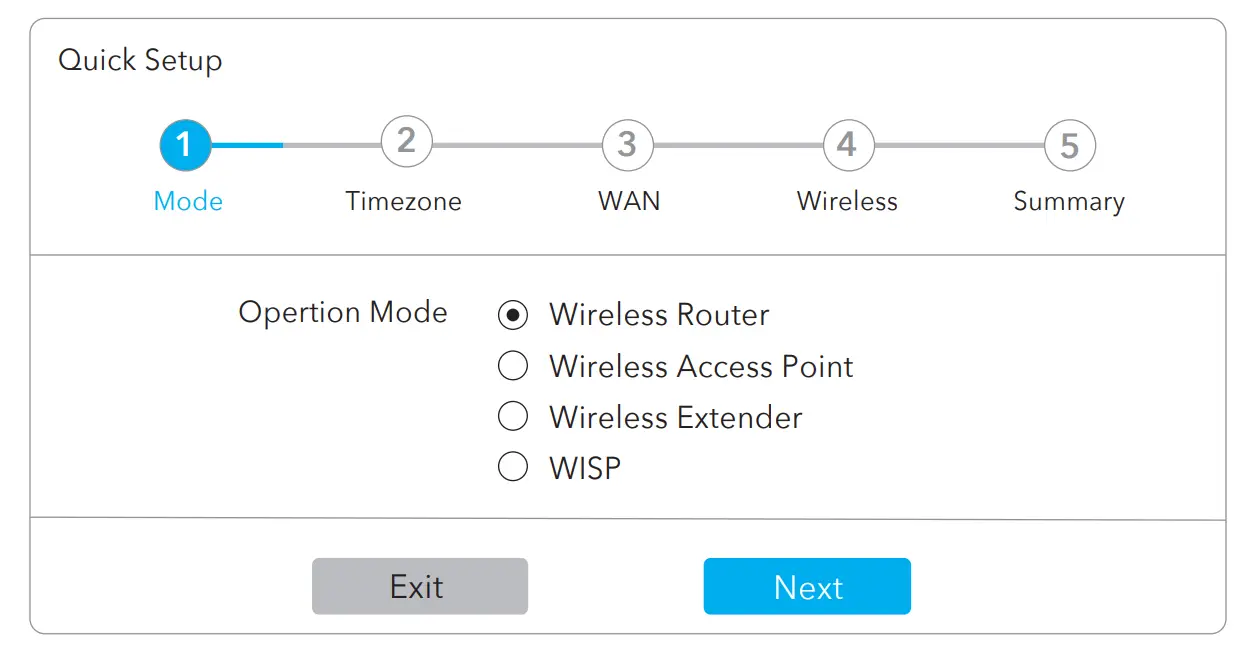Screen dimensions: 1244x656
Task: Exit the Quick Setup wizard
Action: coord(420,587)
